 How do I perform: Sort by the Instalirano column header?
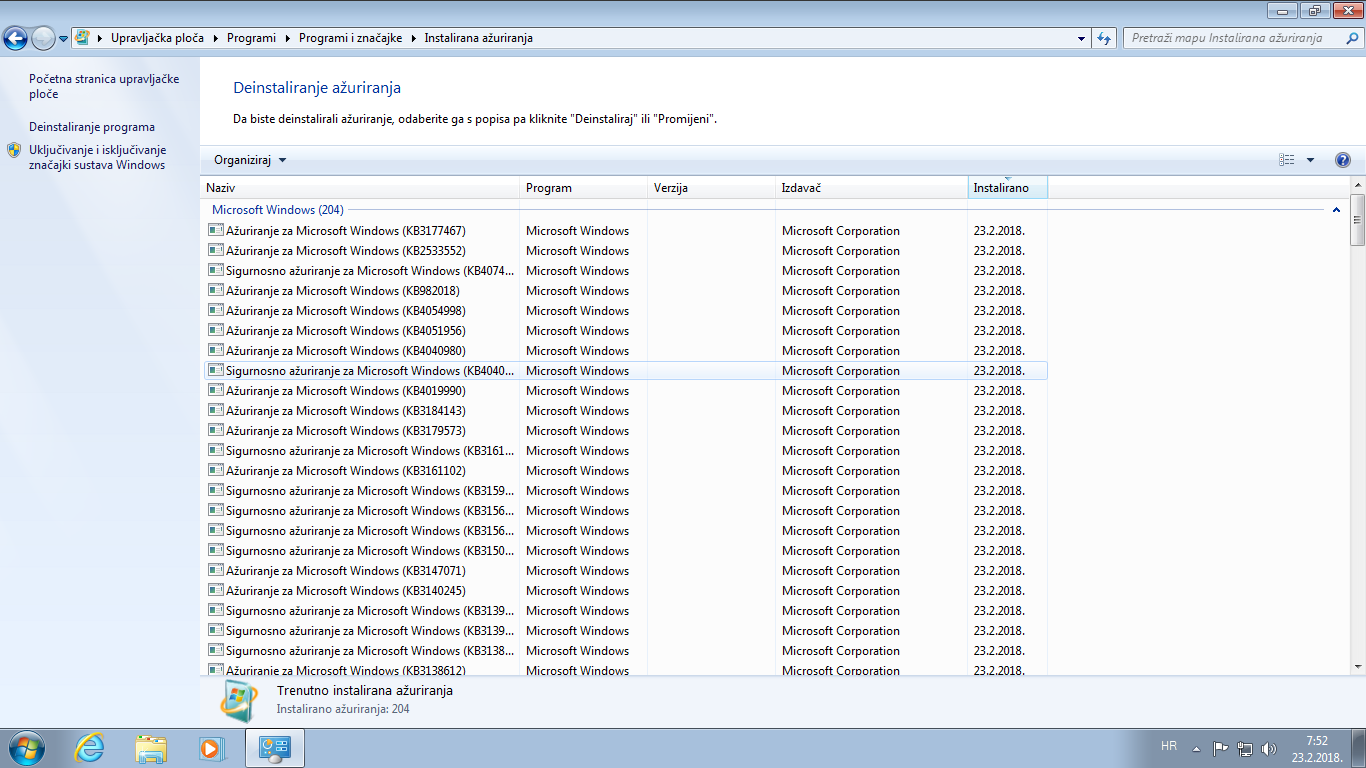point(1008,188)
